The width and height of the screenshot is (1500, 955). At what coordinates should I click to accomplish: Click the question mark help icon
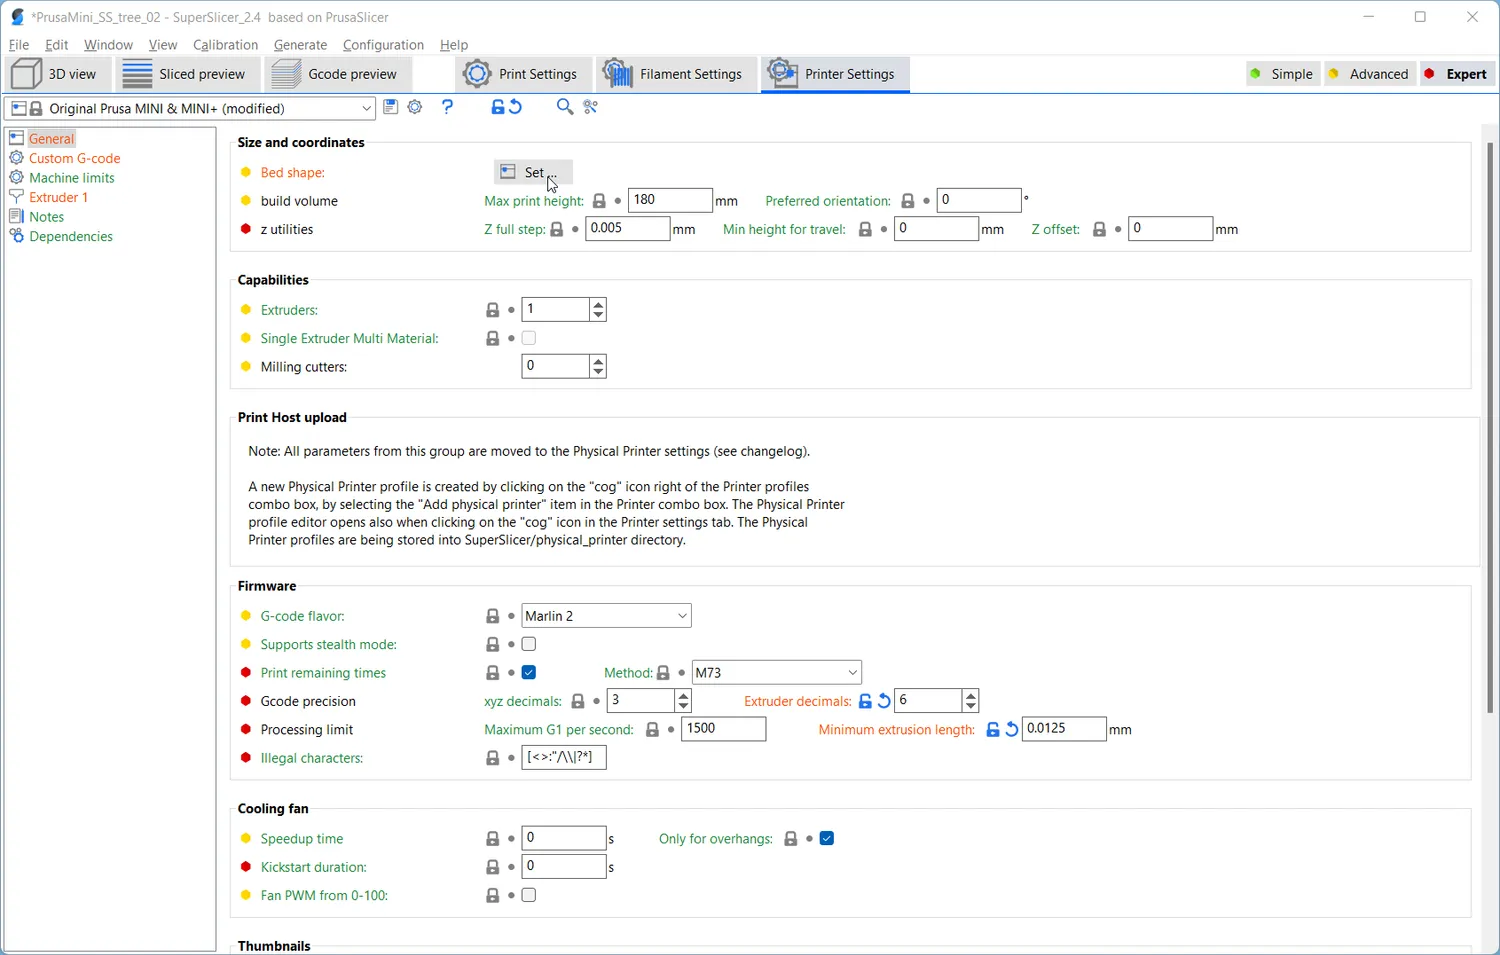coord(447,107)
